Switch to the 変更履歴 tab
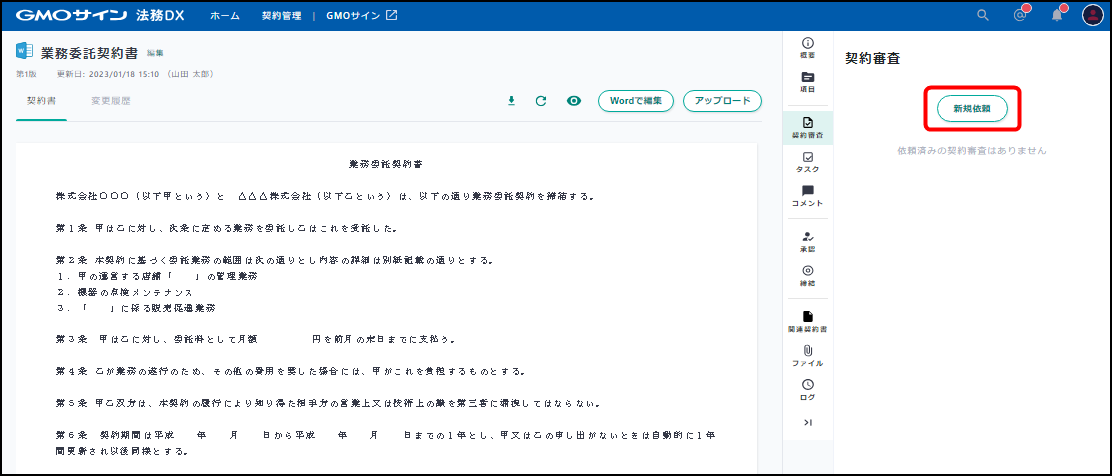Screen dimensions: 1112x476 point(110,101)
